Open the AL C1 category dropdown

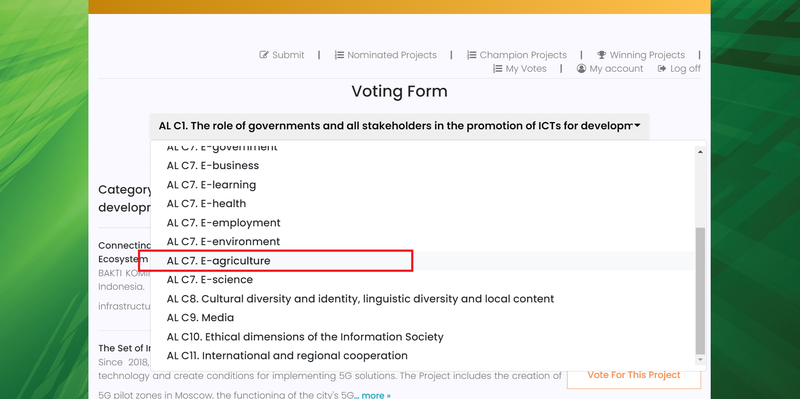(399, 126)
